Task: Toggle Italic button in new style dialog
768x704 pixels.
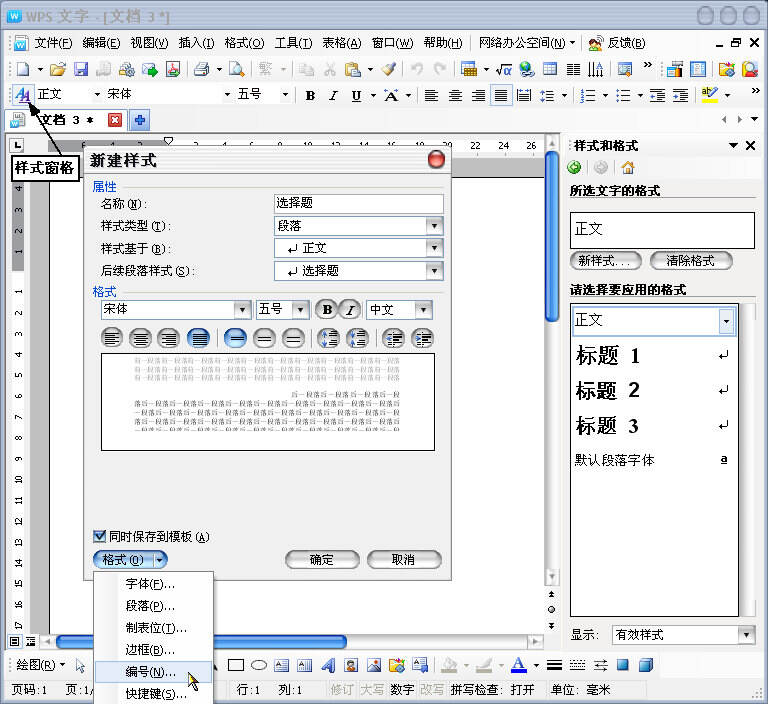Action: coord(350,310)
